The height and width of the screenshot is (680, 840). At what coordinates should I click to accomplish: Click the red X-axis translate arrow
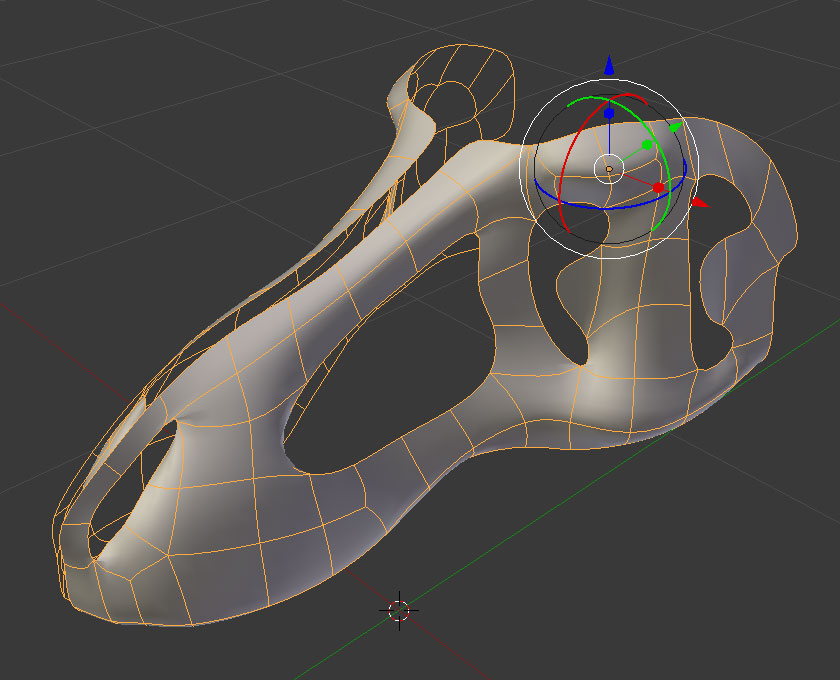pyautogui.click(x=700, y=202)
